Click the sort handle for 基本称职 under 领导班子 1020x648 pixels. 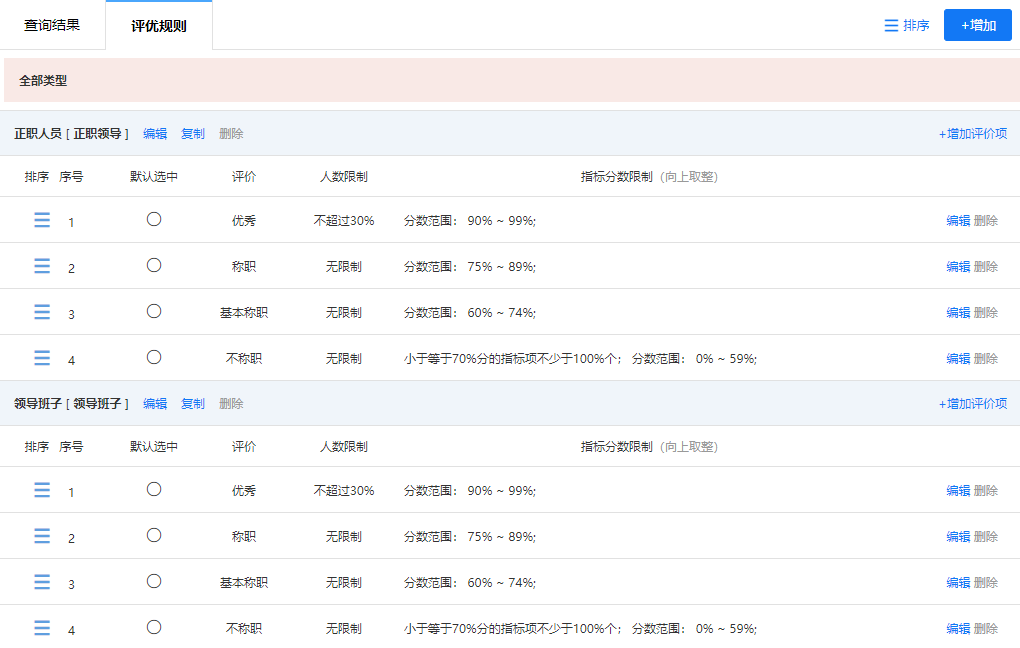point(41,581)
